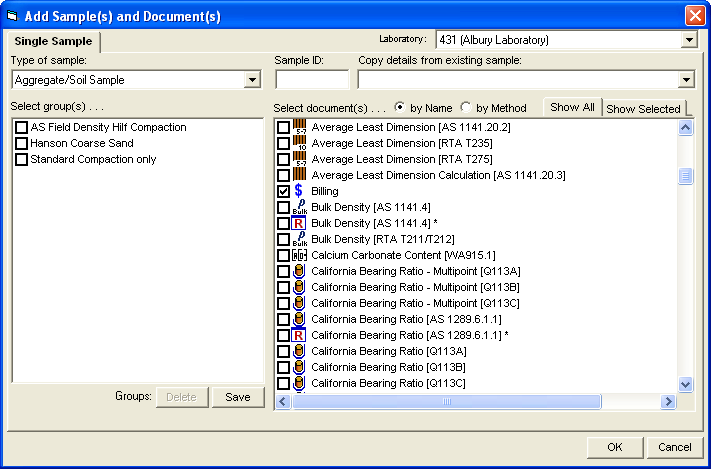This screenshot has width=711, height=469.
Task: Click the blue dollar Billing icon
Action: tap(299, 191)
